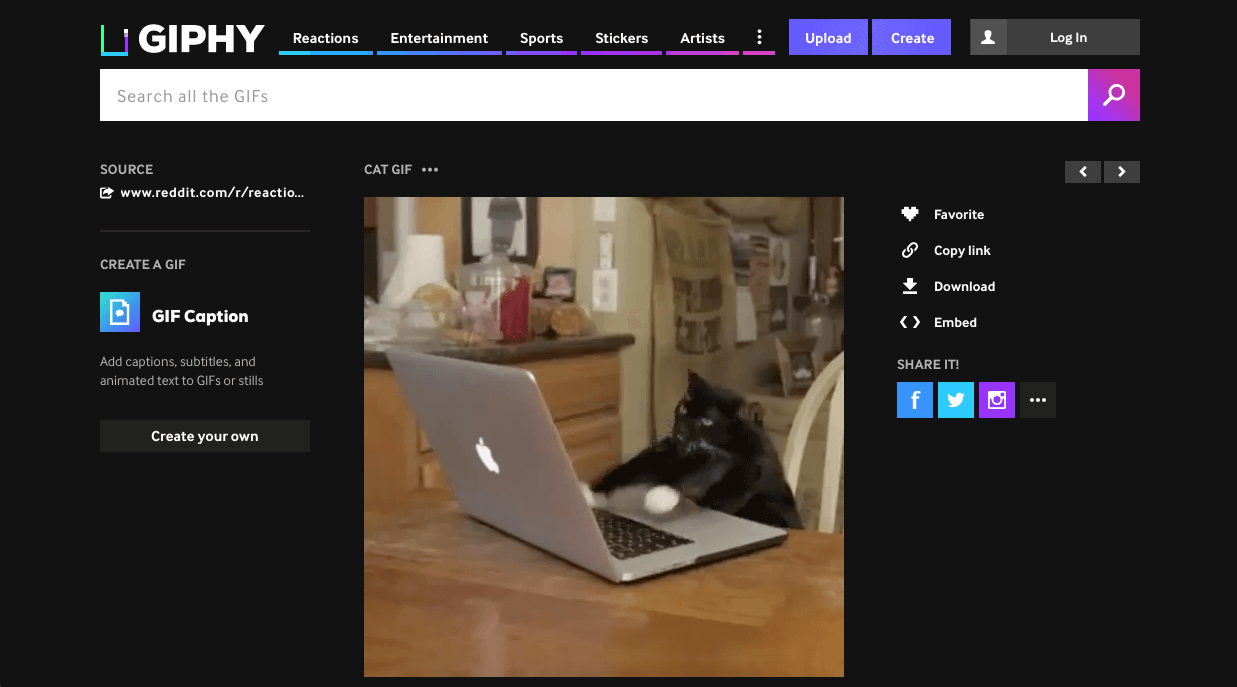Click the source external link icon
The height and width of the screenshot is (687, 1237).
[x=107, y=193]
